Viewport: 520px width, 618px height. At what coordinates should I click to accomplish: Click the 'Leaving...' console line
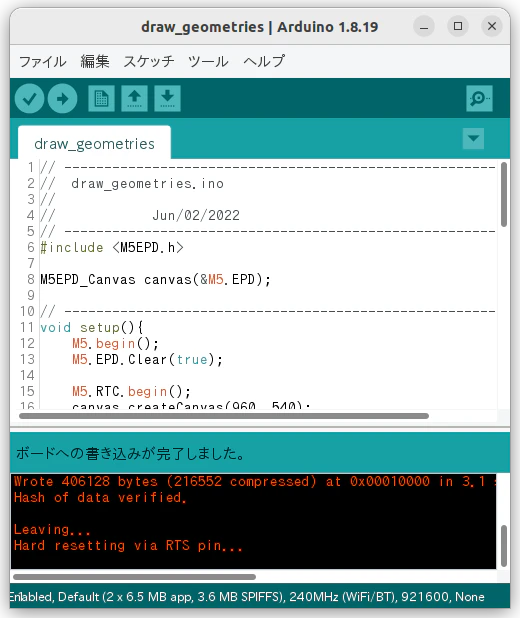[52, 529]
